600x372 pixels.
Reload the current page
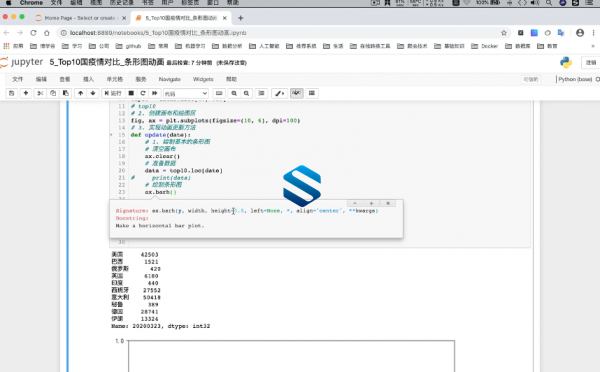(33, 33)
